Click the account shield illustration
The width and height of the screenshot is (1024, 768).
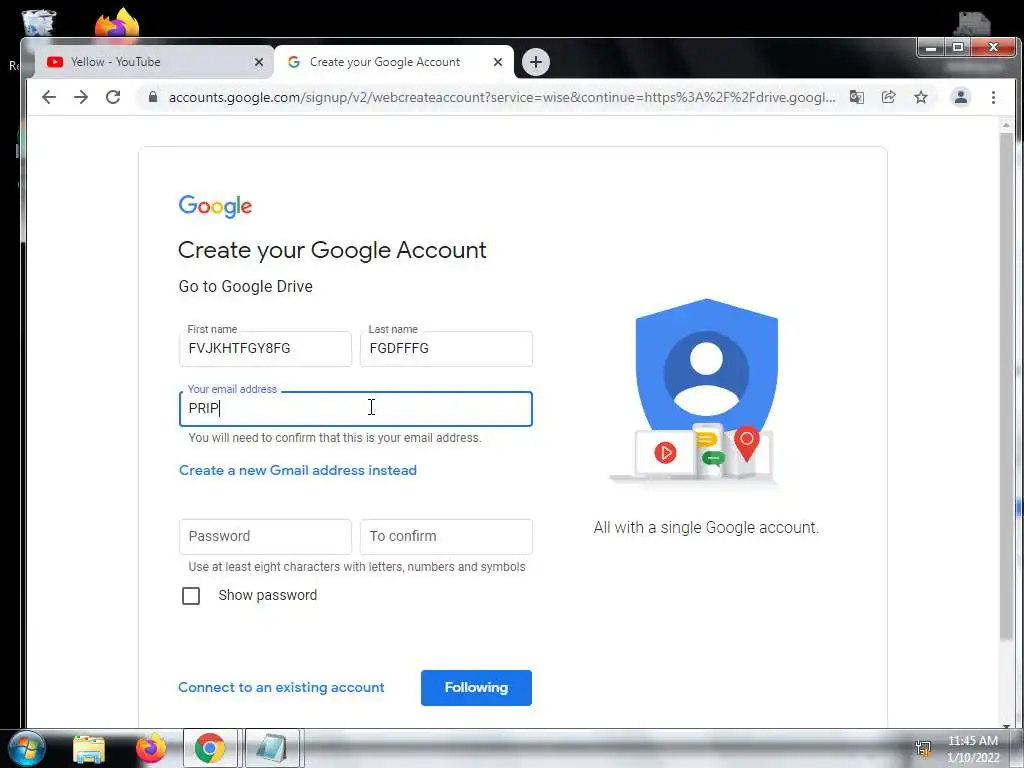click(x=706, y=391)
